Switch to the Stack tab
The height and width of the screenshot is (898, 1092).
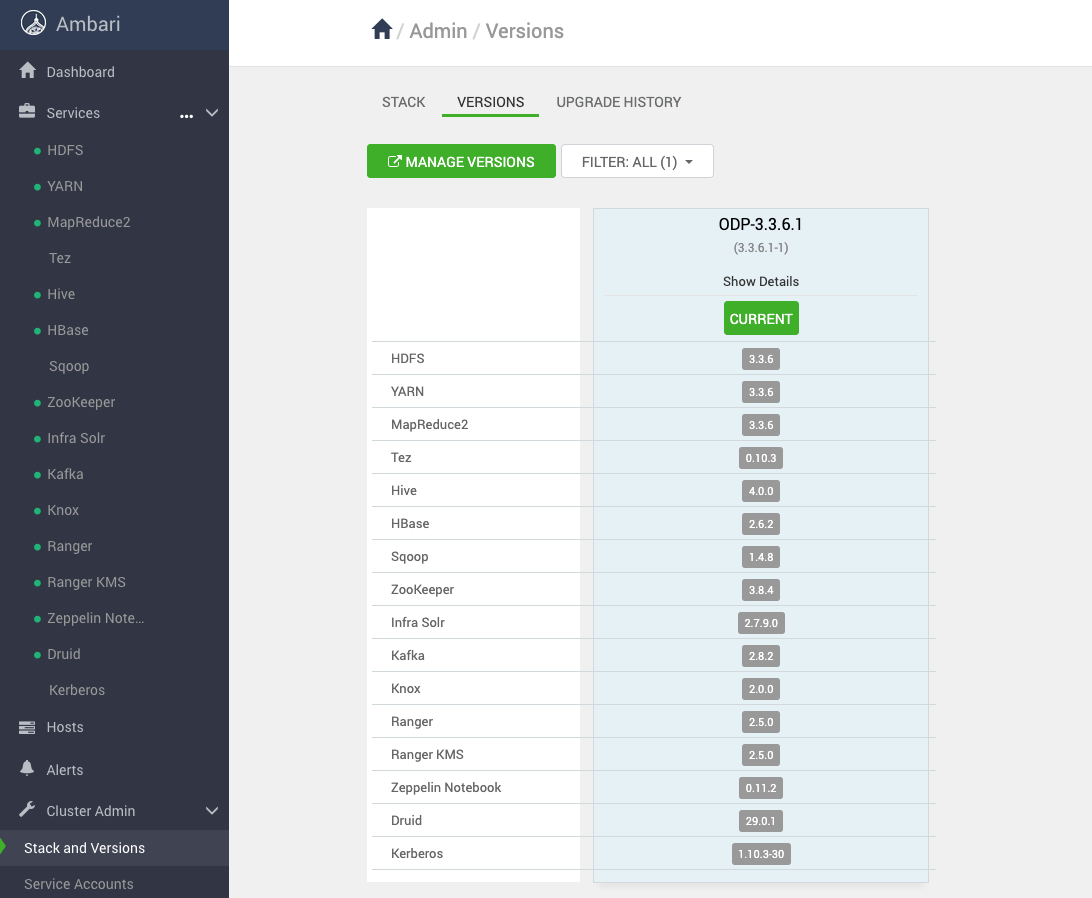click(x=403, y=102)
